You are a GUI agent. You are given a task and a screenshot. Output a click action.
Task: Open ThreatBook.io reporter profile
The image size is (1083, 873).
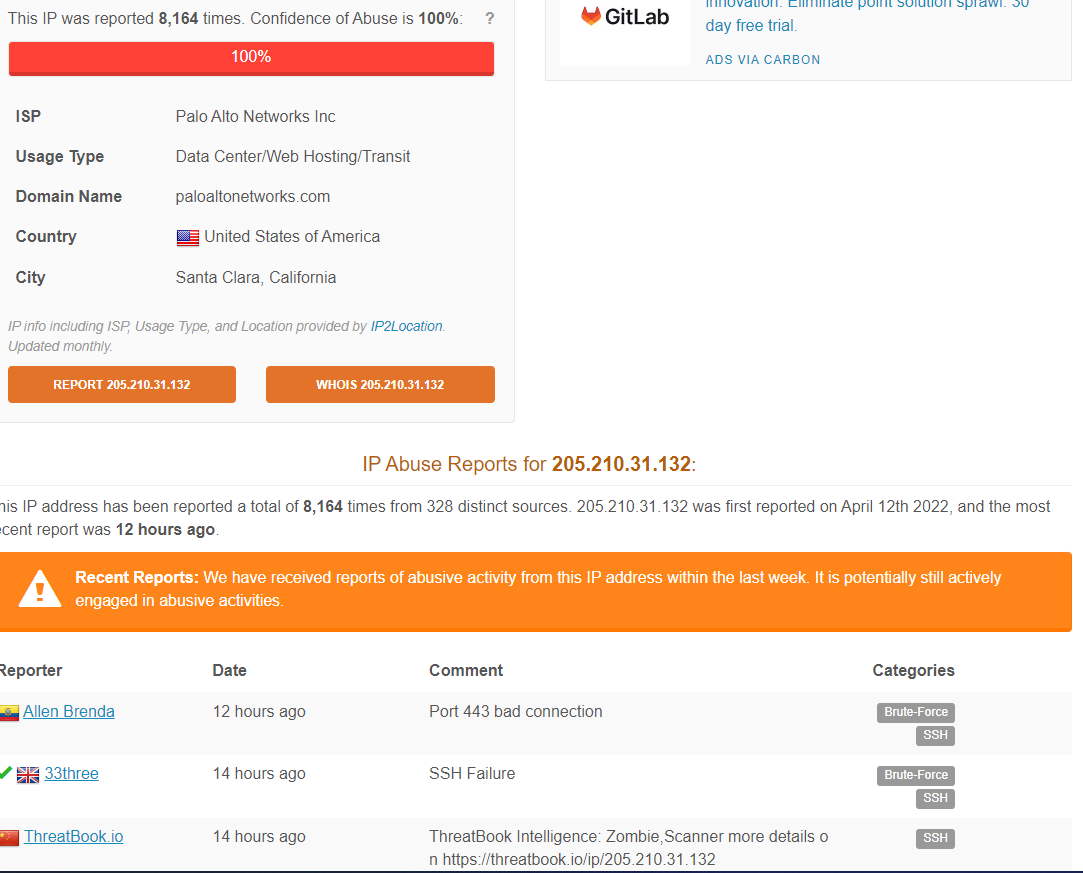74,836
